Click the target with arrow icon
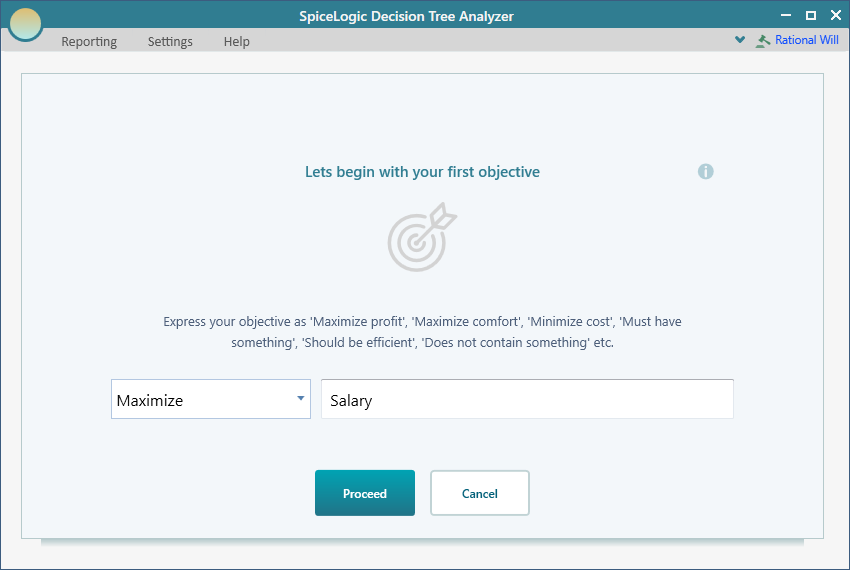This screenshot has width=850, height=570. [422, 238]
